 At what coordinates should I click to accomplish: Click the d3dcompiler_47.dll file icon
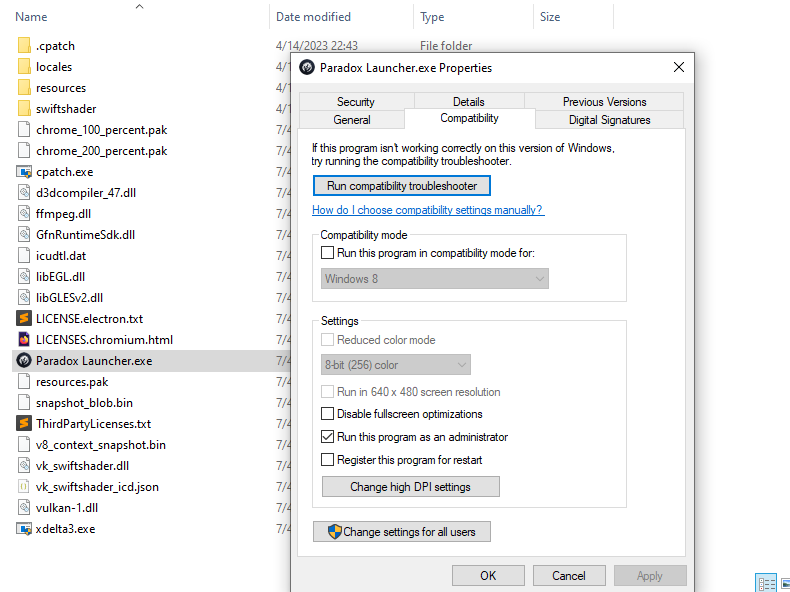point(24,192)
